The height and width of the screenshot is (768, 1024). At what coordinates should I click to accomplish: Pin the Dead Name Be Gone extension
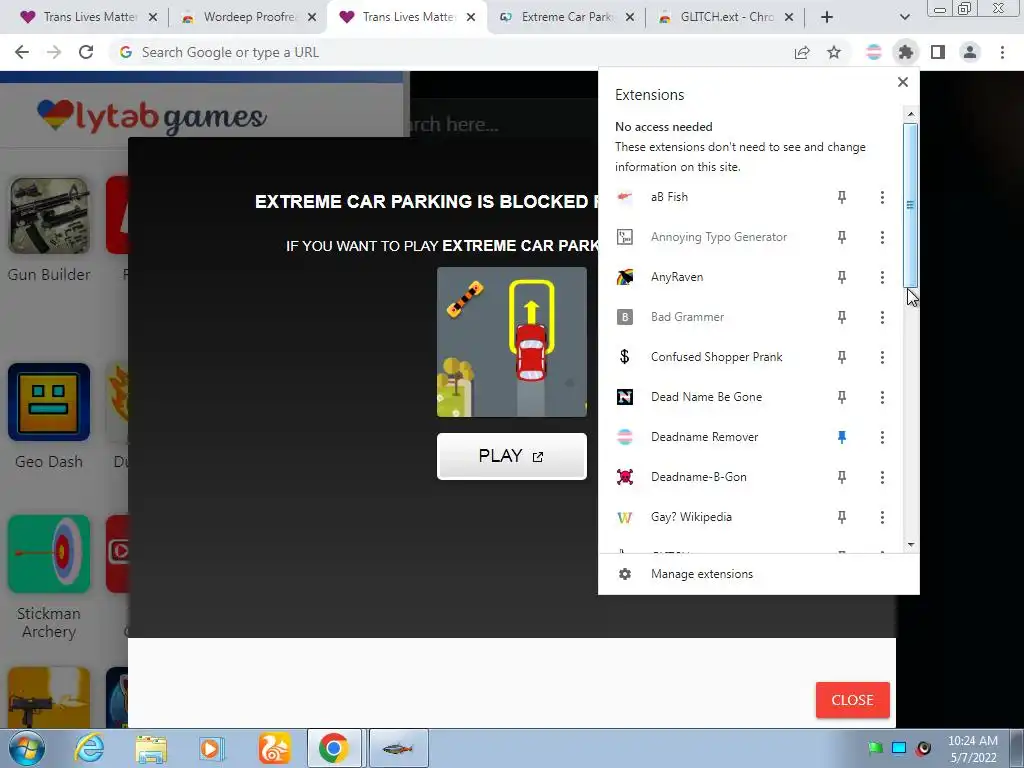coord(842,396)
